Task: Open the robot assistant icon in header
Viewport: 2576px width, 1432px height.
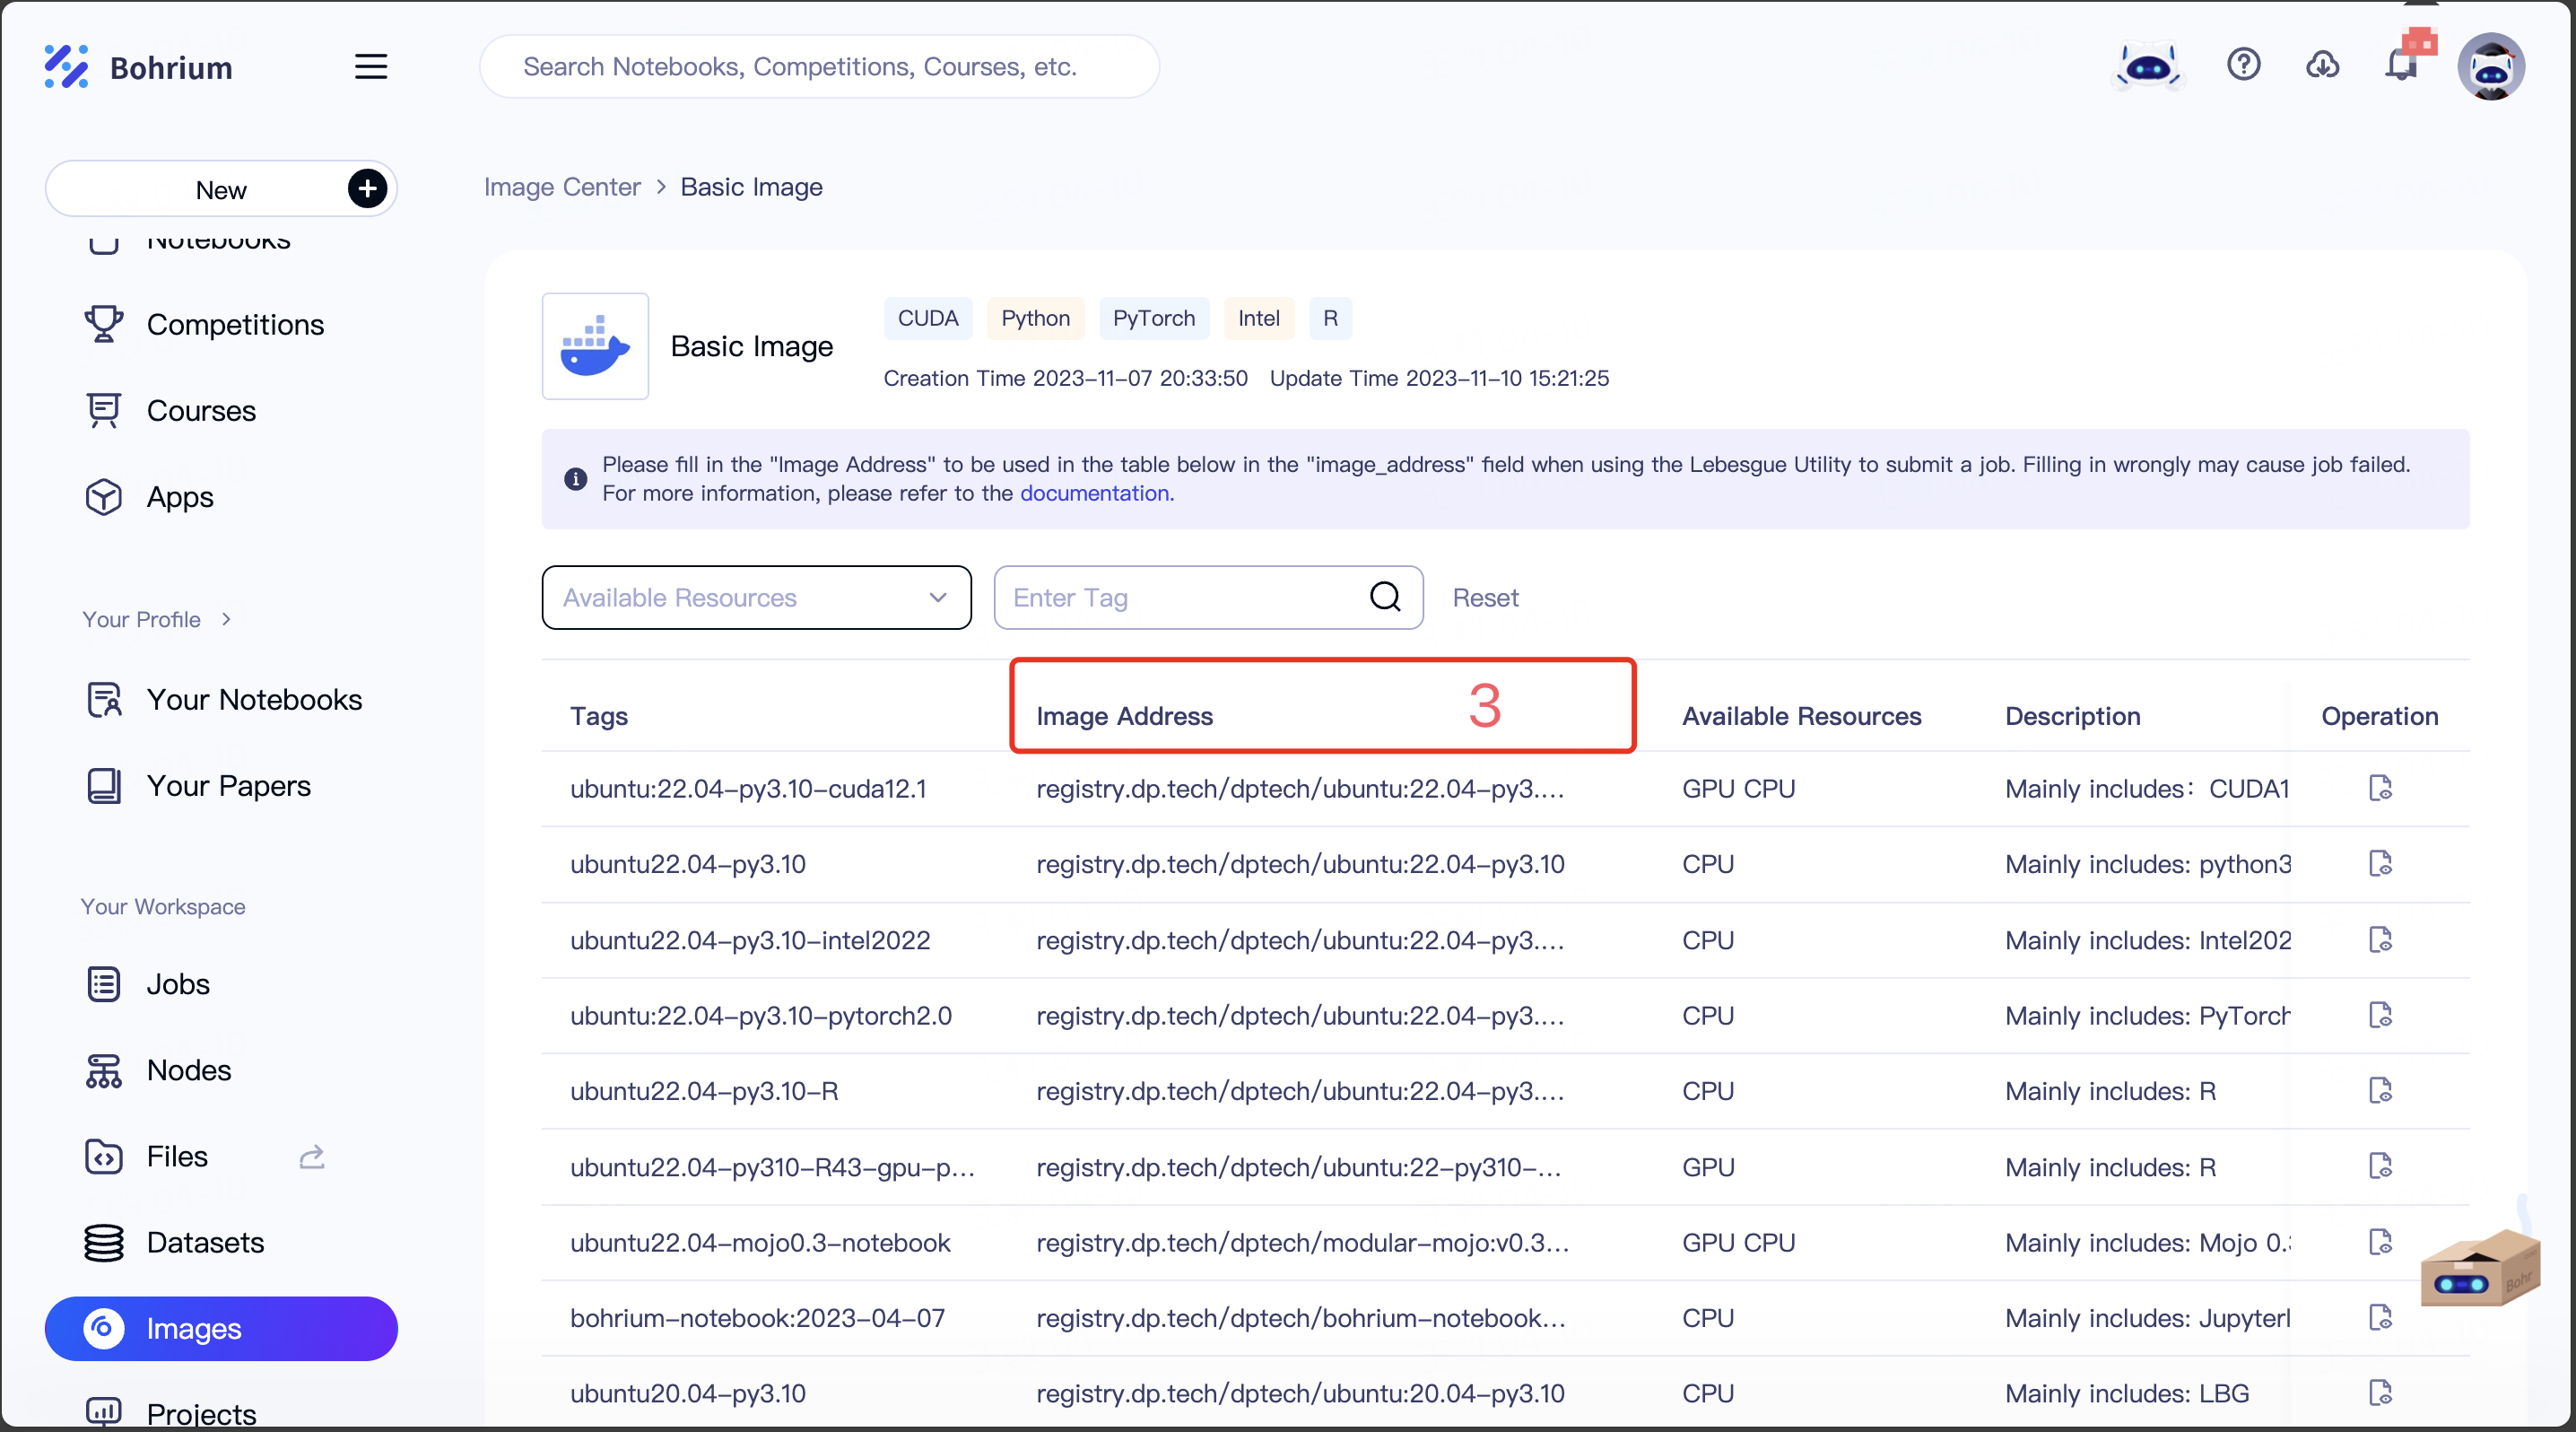Action: pos(2148,66)
